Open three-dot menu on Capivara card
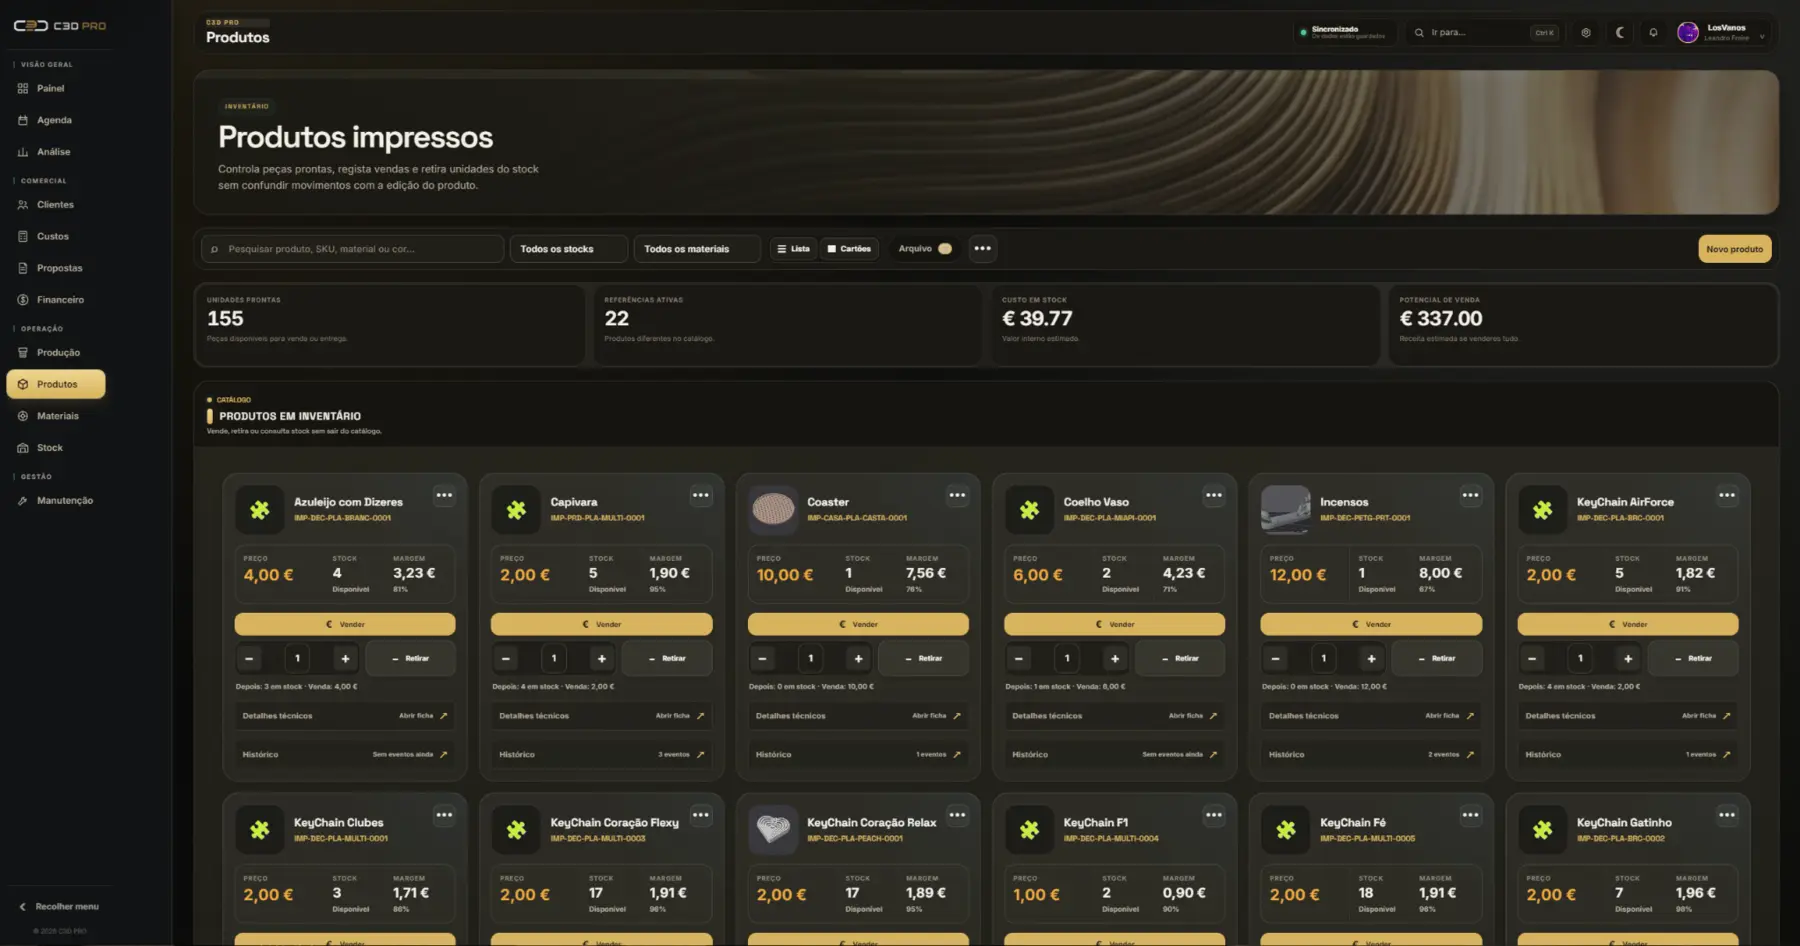Viewport: 1800px width, 946px height. coord(701,495)
